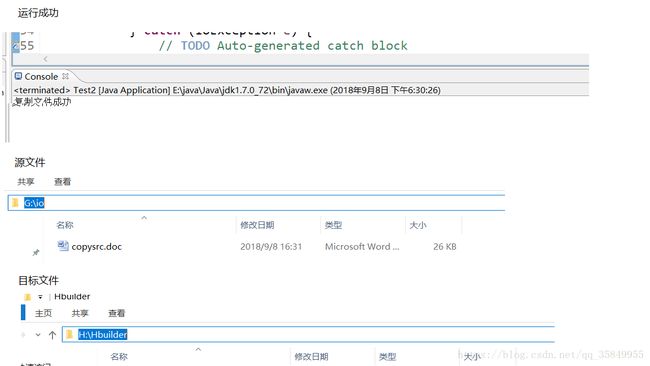Image resolution: width=650 pixels, height=366 pixels.
Task: Sort by 类型 column in G:\io window
Action: [333, 225]
